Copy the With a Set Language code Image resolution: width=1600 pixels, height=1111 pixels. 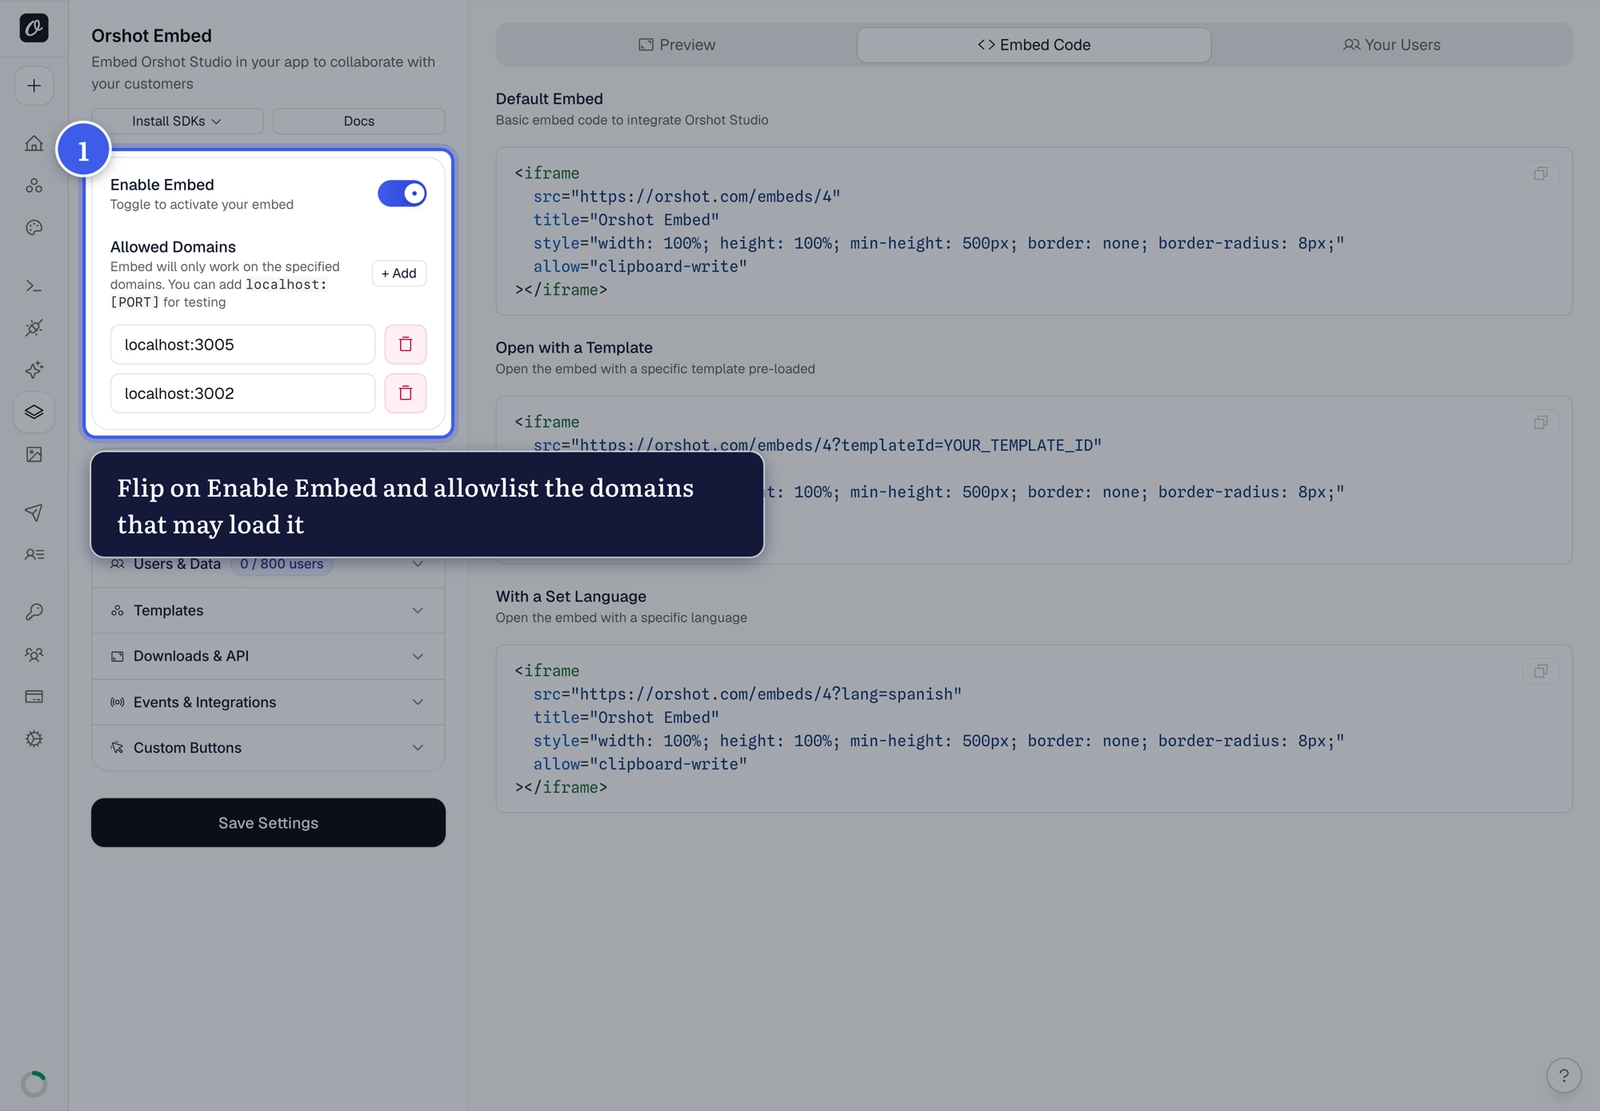[x=1541, y=672]
